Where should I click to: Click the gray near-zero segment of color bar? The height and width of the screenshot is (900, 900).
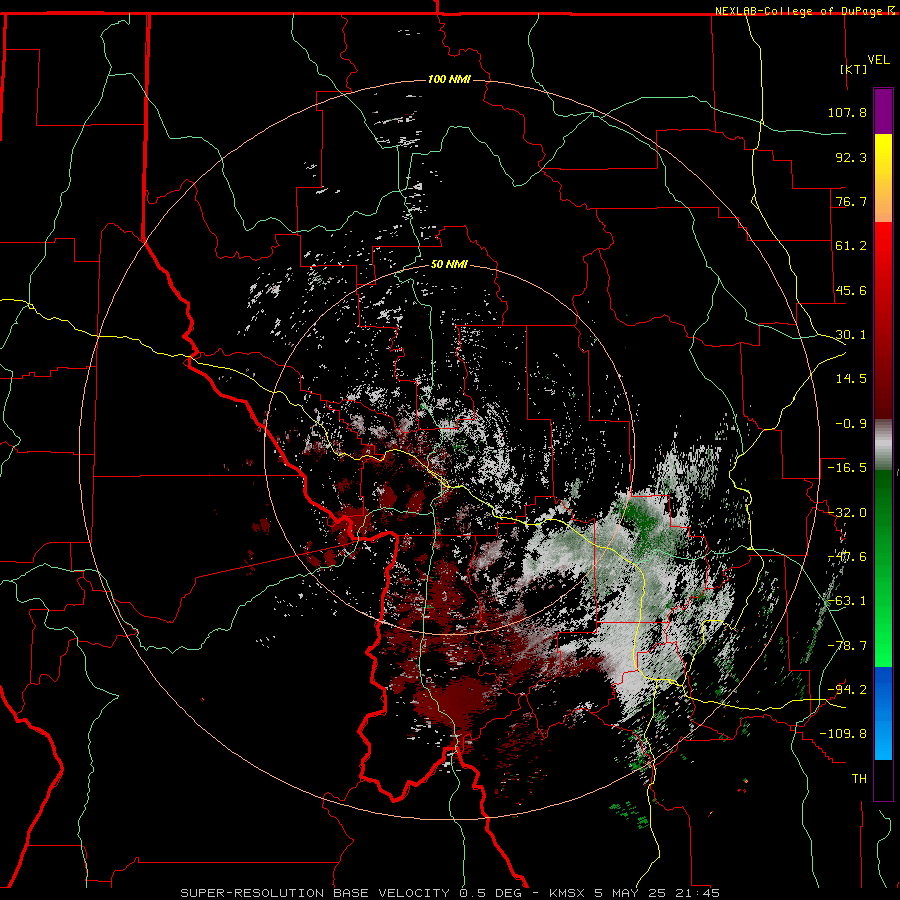click(883, 445)
